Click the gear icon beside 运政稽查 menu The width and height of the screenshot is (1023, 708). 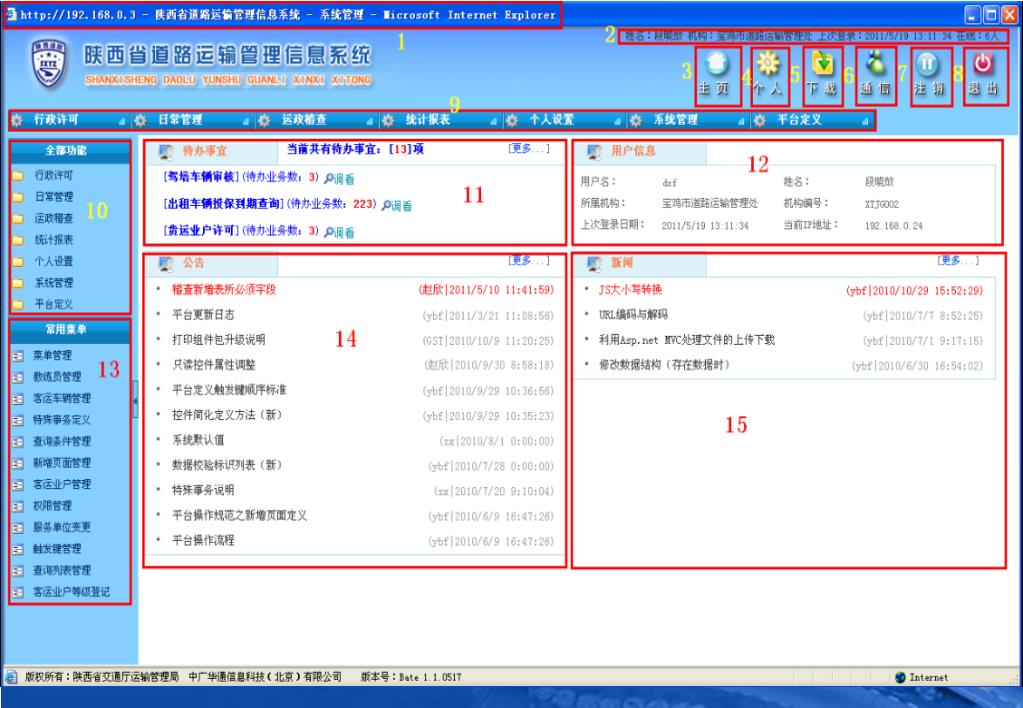click(264, 121)
